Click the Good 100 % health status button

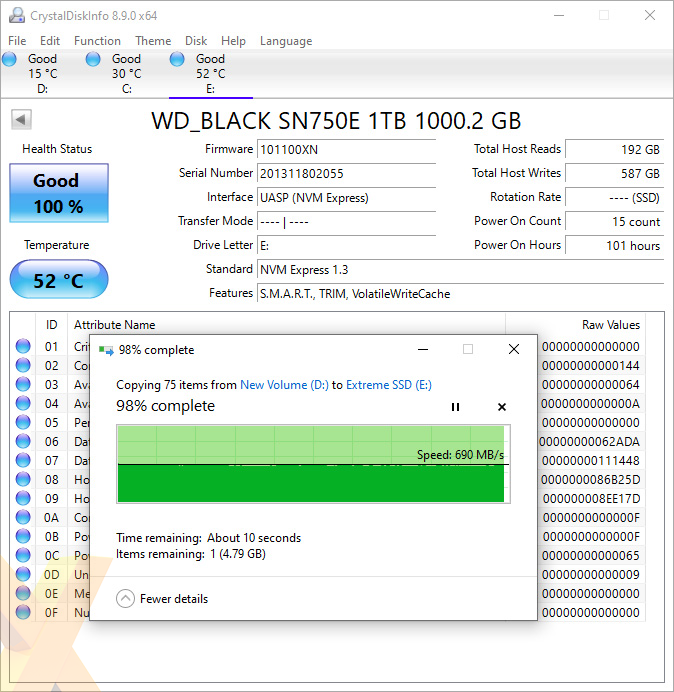[59, 193]
